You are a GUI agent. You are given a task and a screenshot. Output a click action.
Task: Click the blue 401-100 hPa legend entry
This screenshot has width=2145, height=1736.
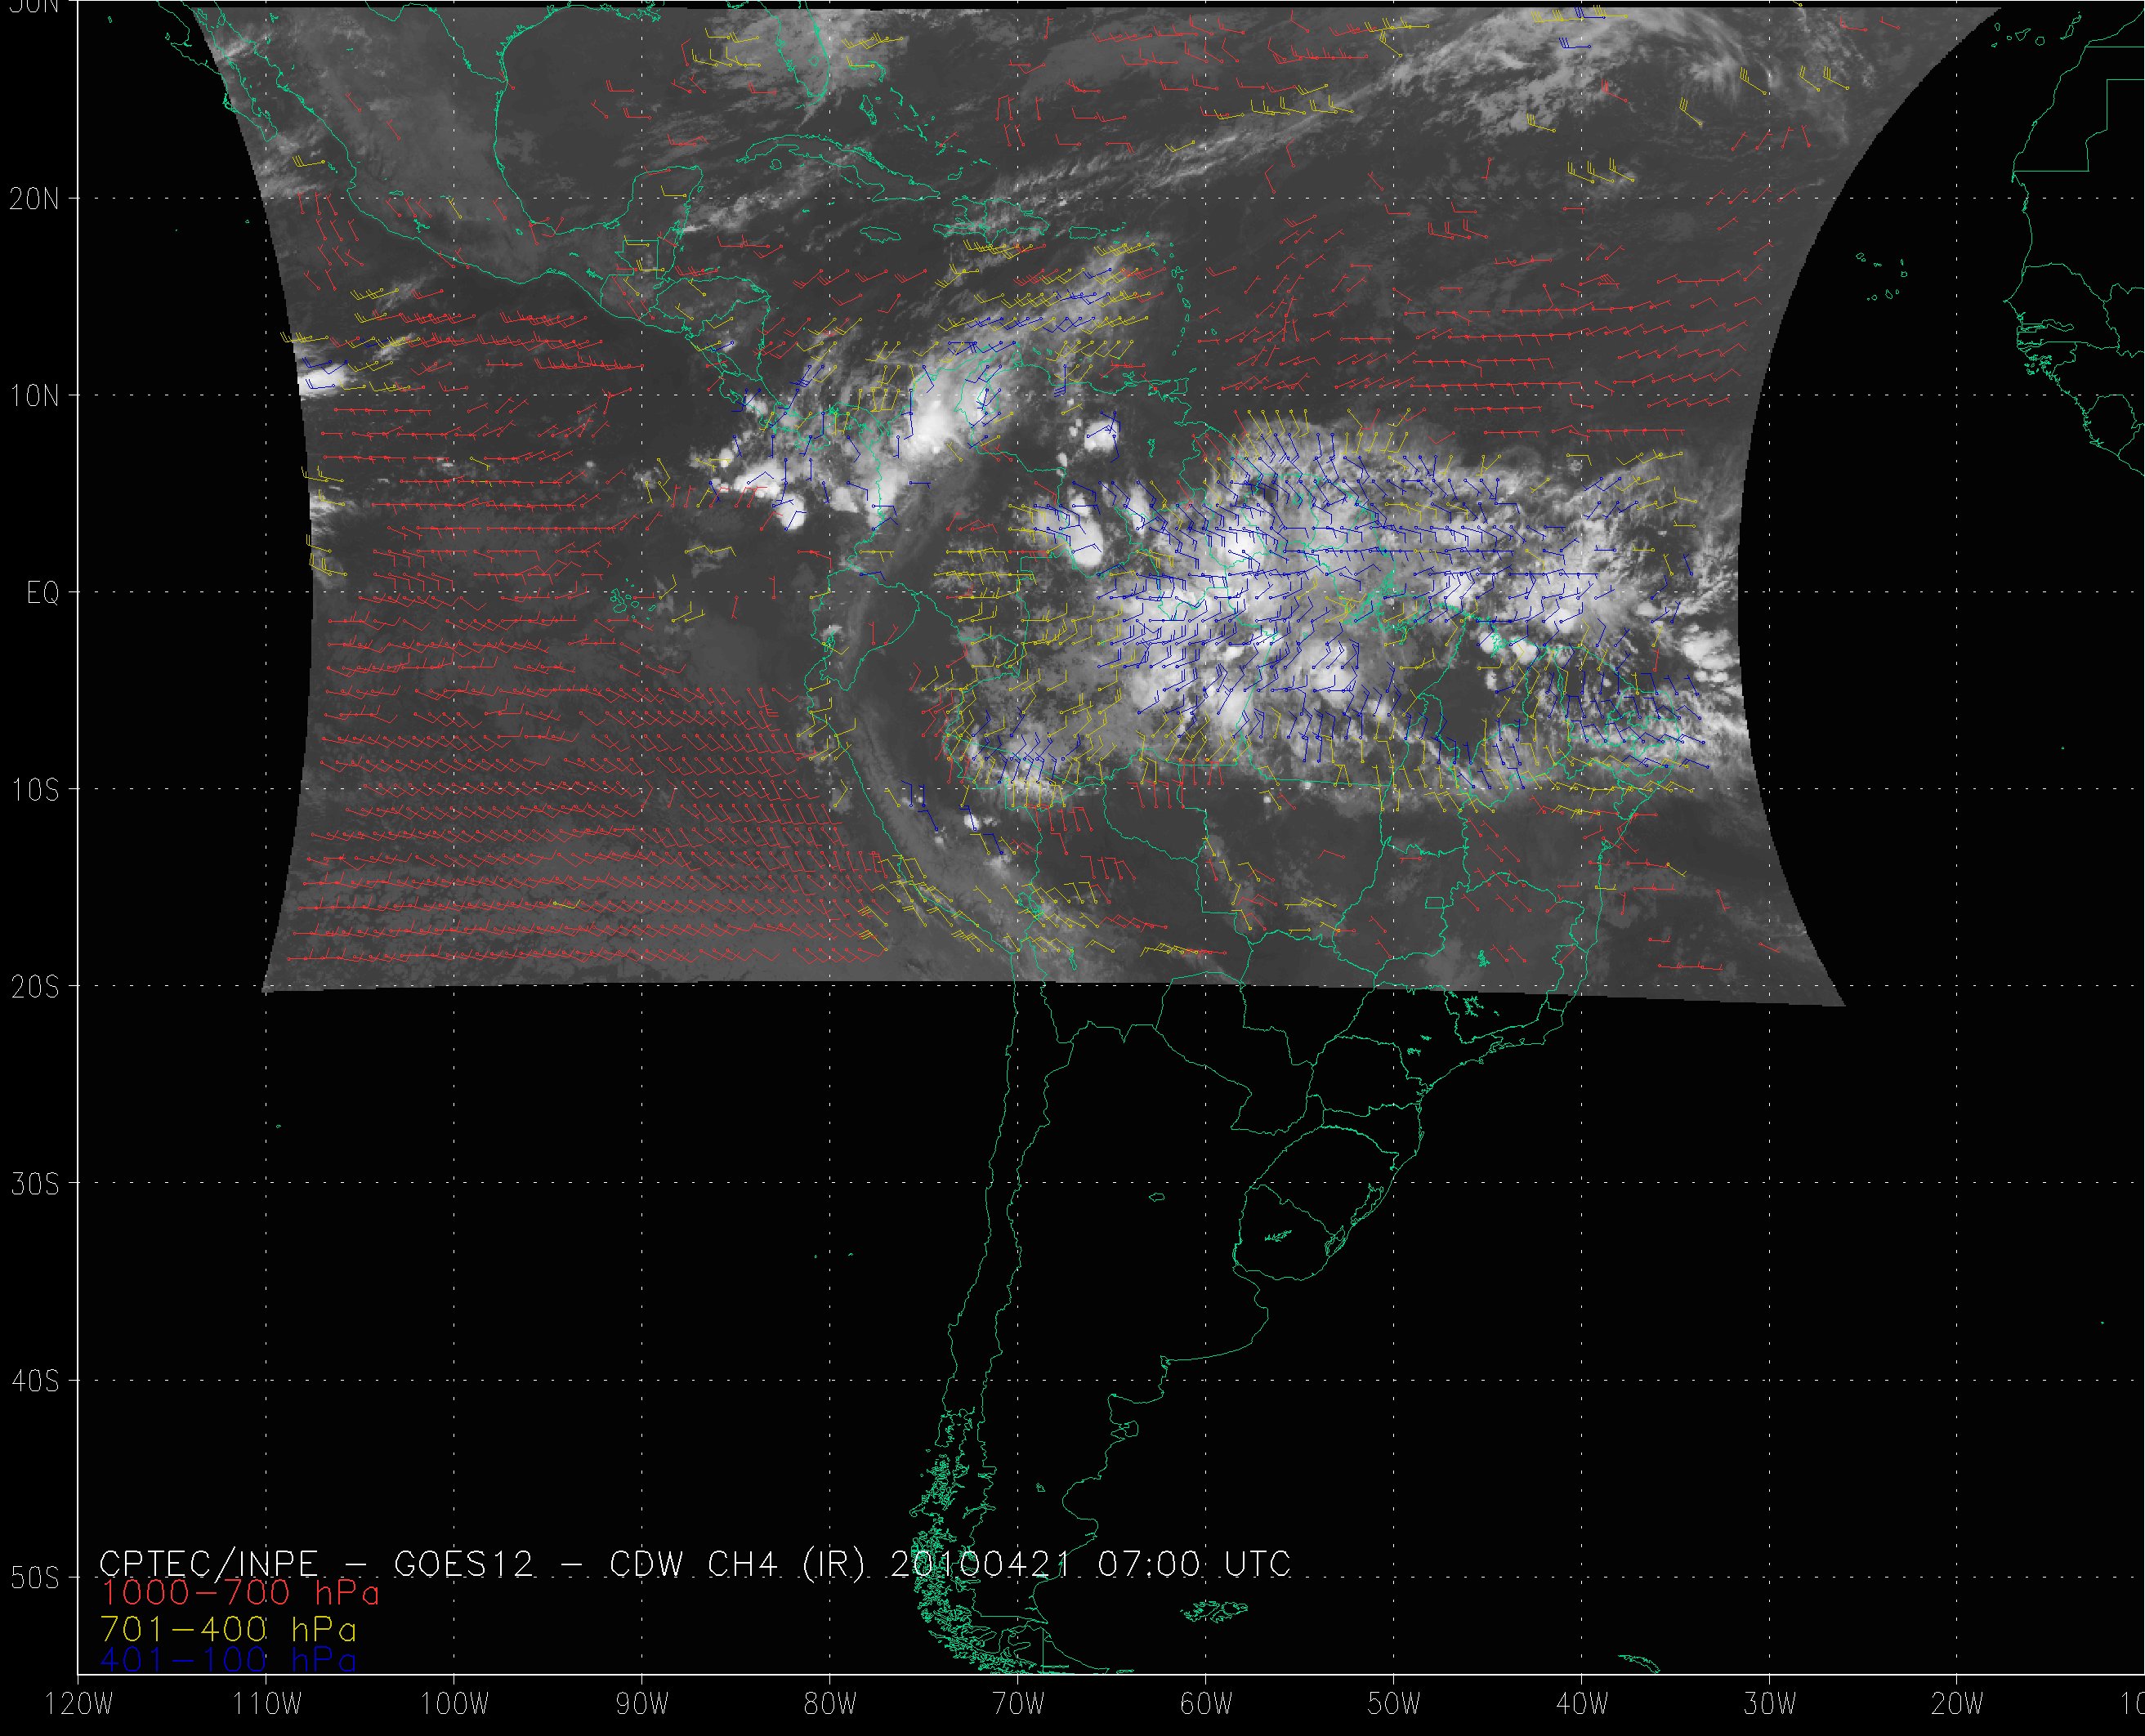point(228,1661)
